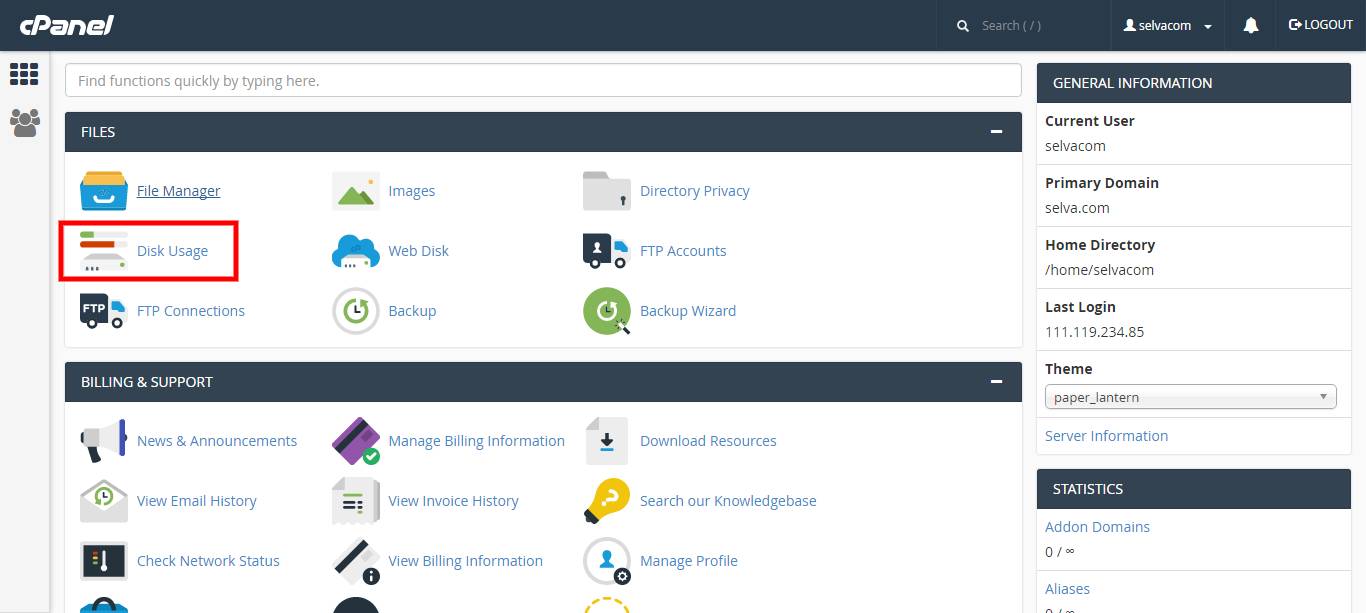1366x613 pixels.
Task: Click the Manage Billing Information link
Action: point(476,441)
